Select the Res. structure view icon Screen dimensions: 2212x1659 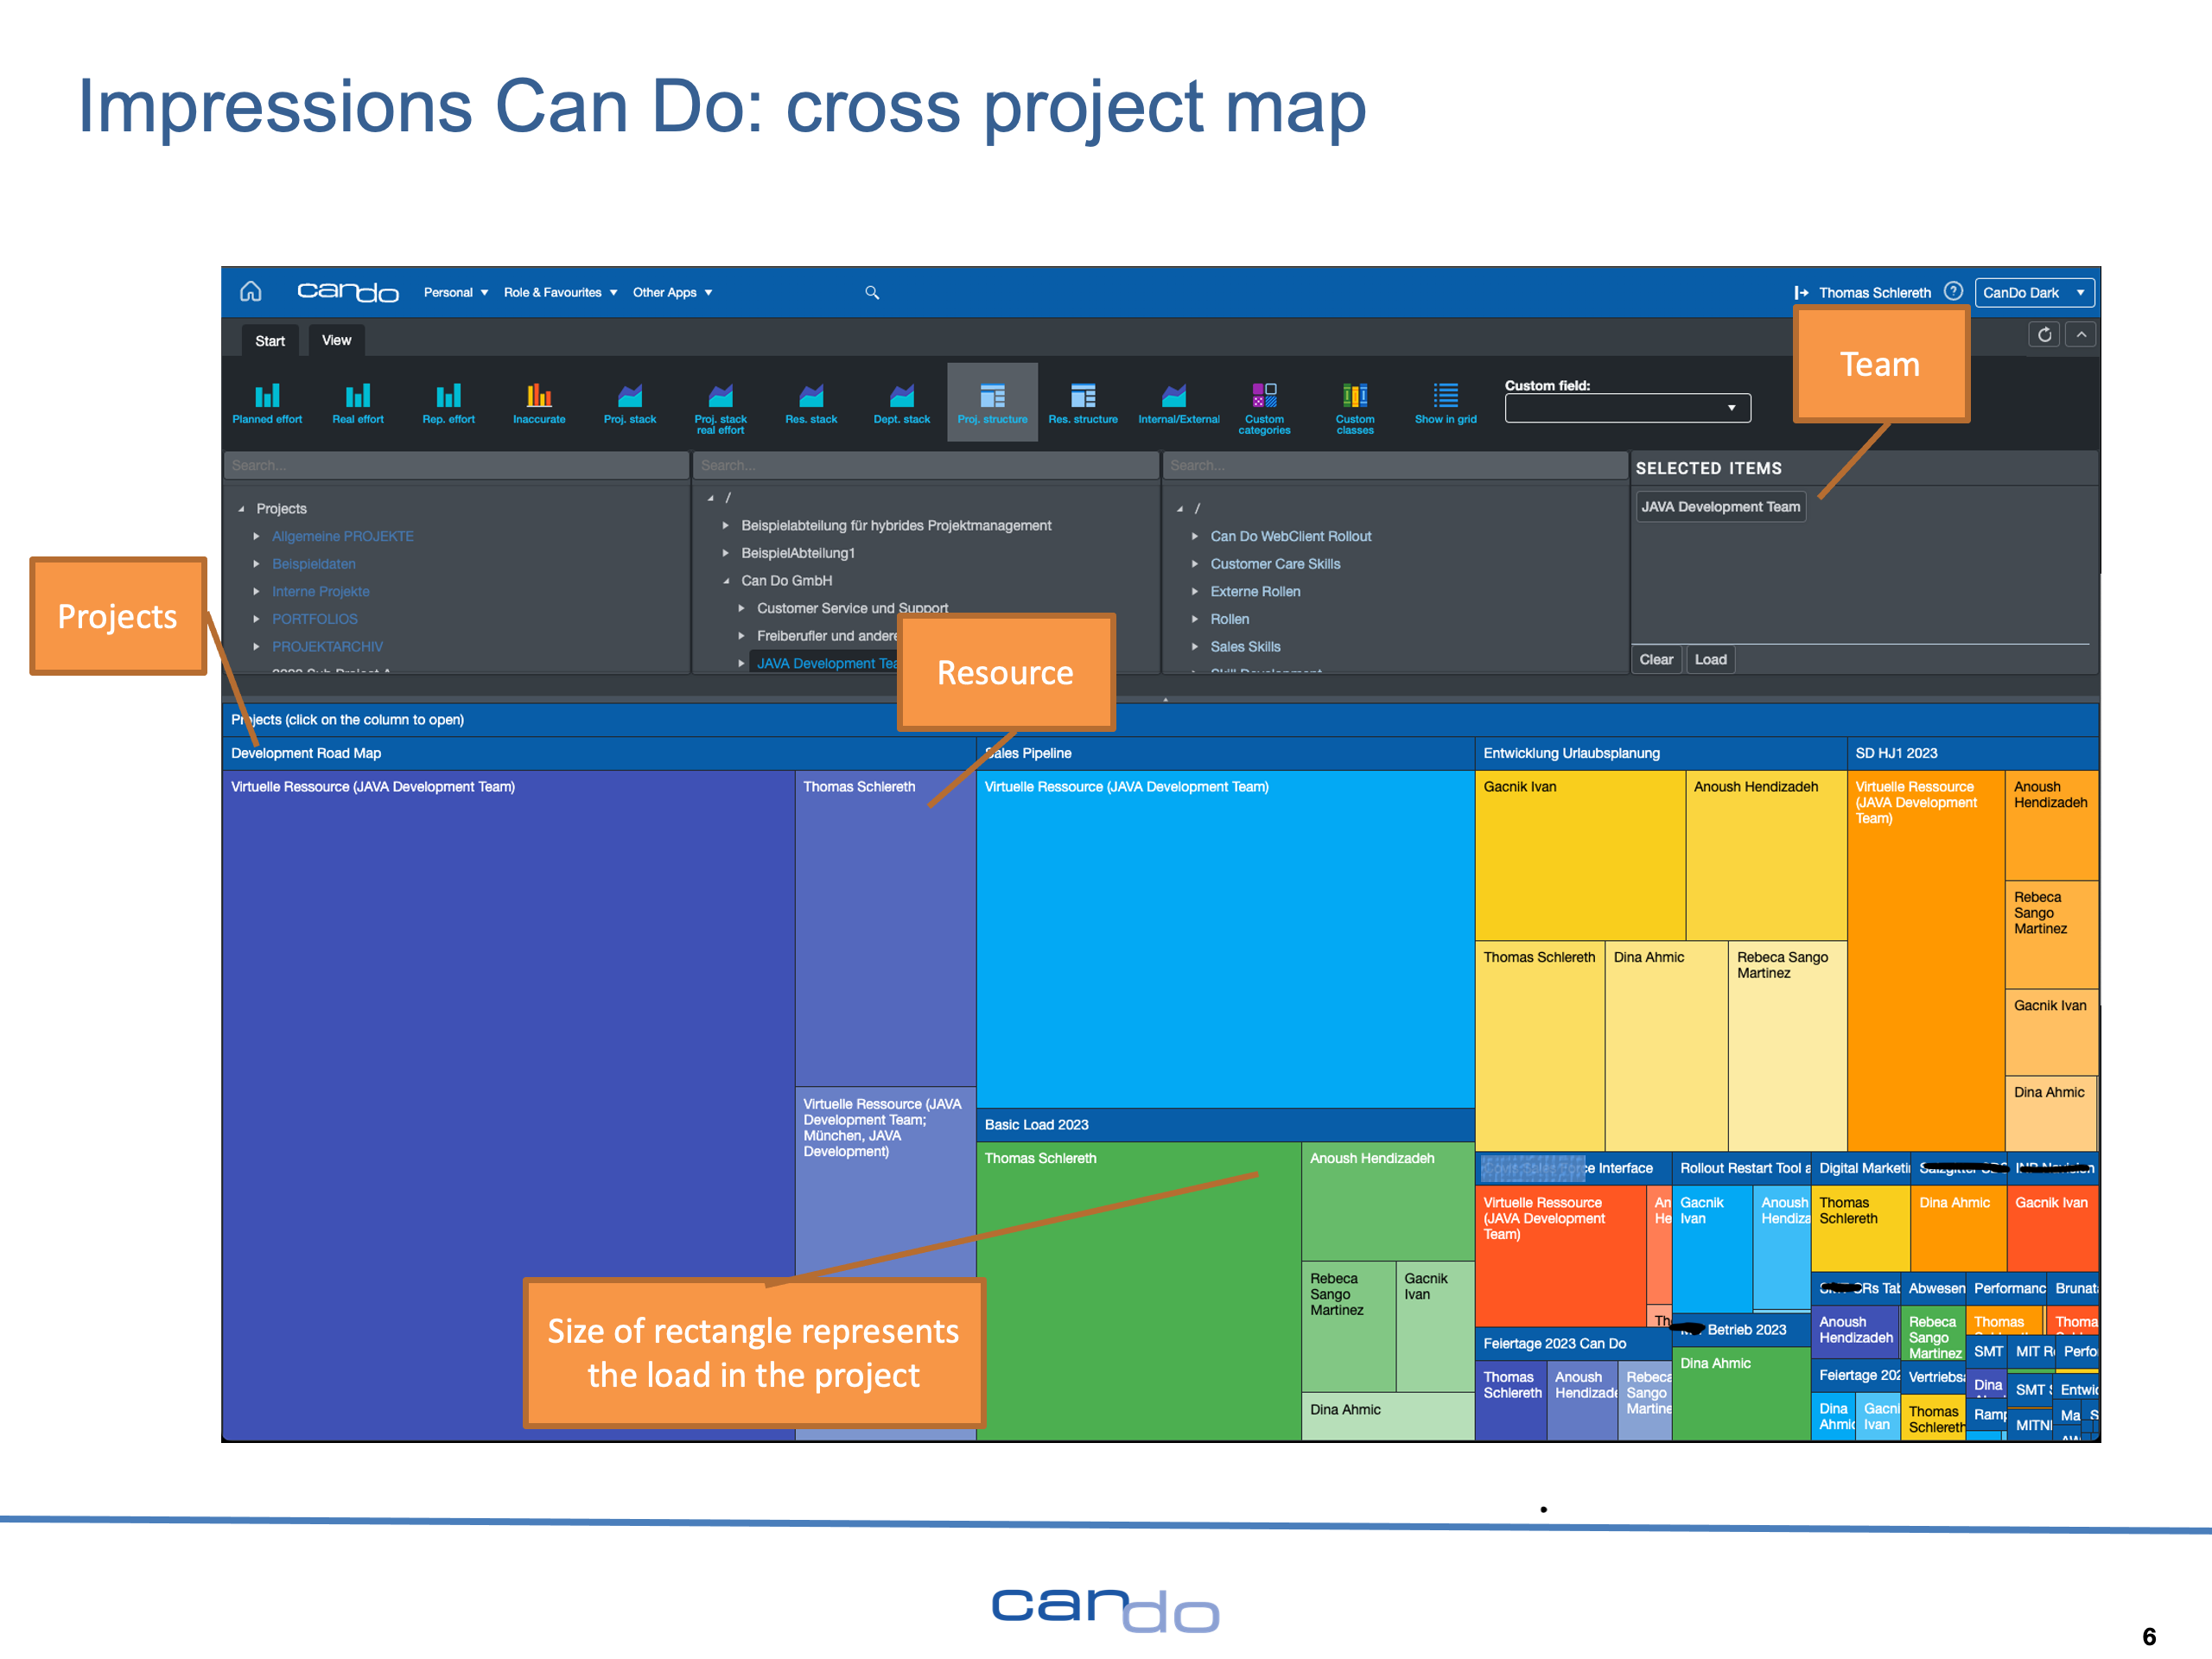click(1083, 403)
